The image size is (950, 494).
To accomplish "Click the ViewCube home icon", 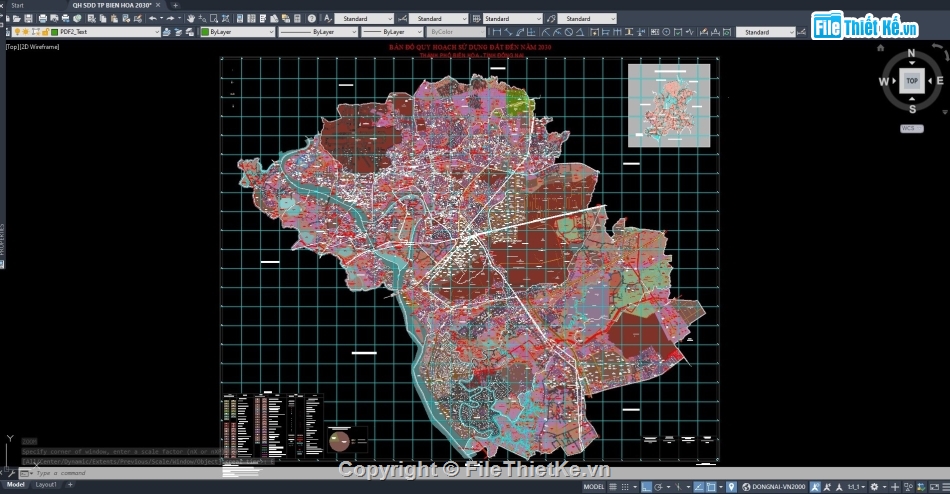I will [x=880, y=48].
